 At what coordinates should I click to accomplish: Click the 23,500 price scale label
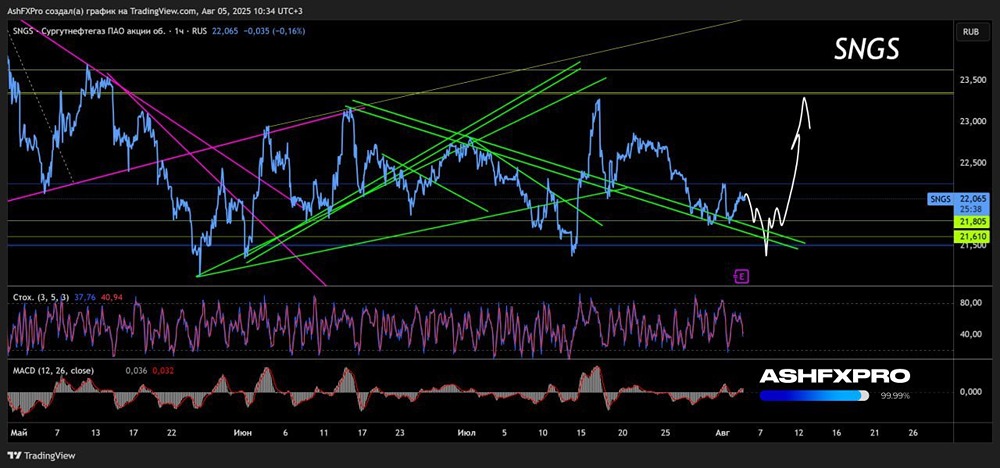(973, 80)
